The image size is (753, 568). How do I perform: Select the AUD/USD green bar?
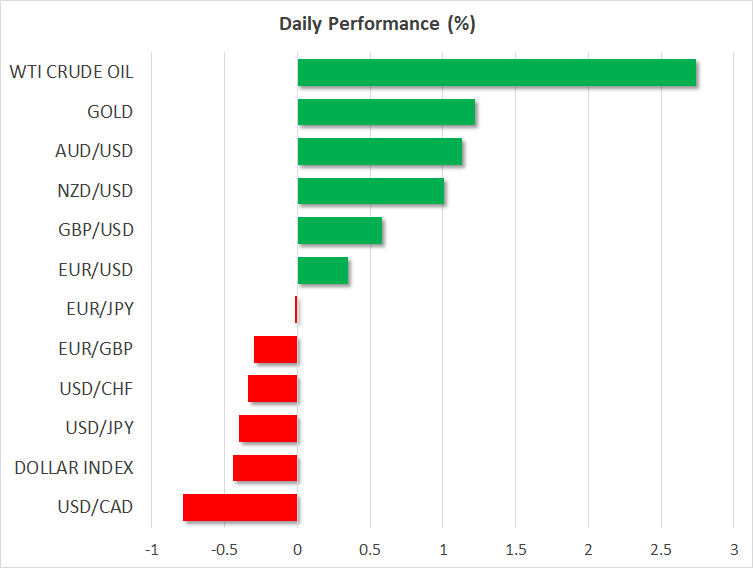379,152
